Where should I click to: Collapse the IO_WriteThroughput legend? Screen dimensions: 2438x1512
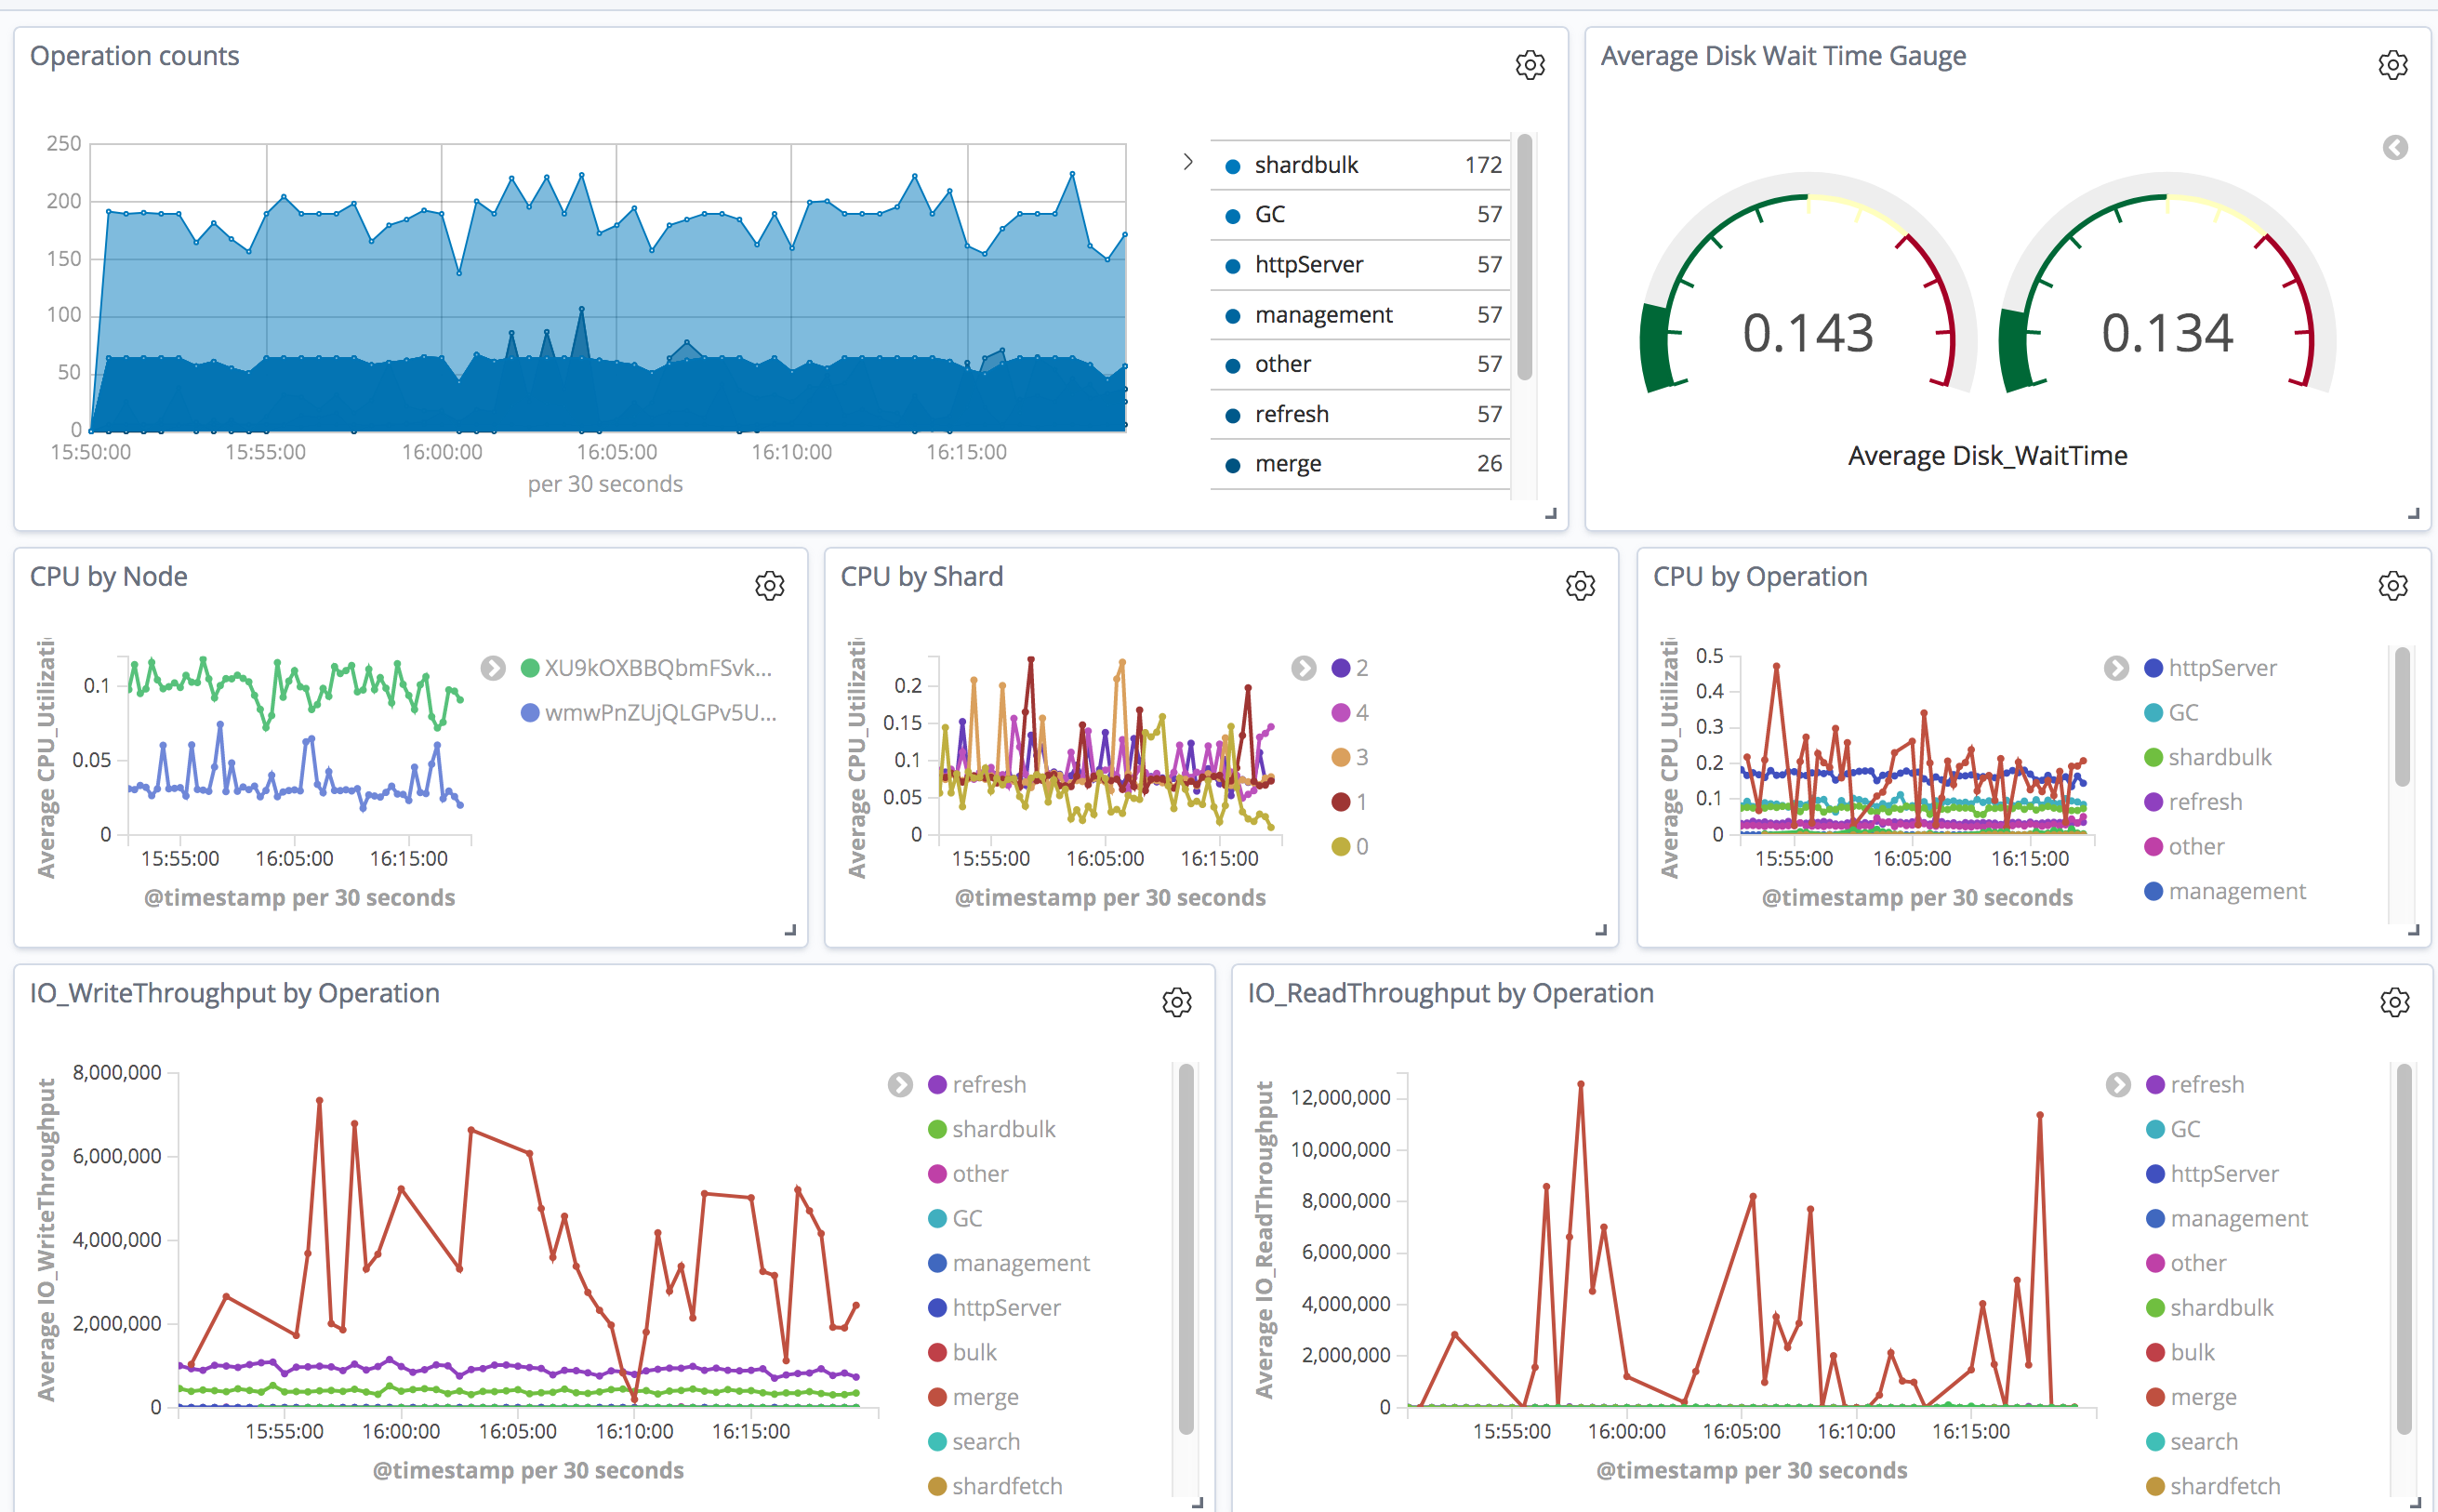click(x=900, y=1084)
